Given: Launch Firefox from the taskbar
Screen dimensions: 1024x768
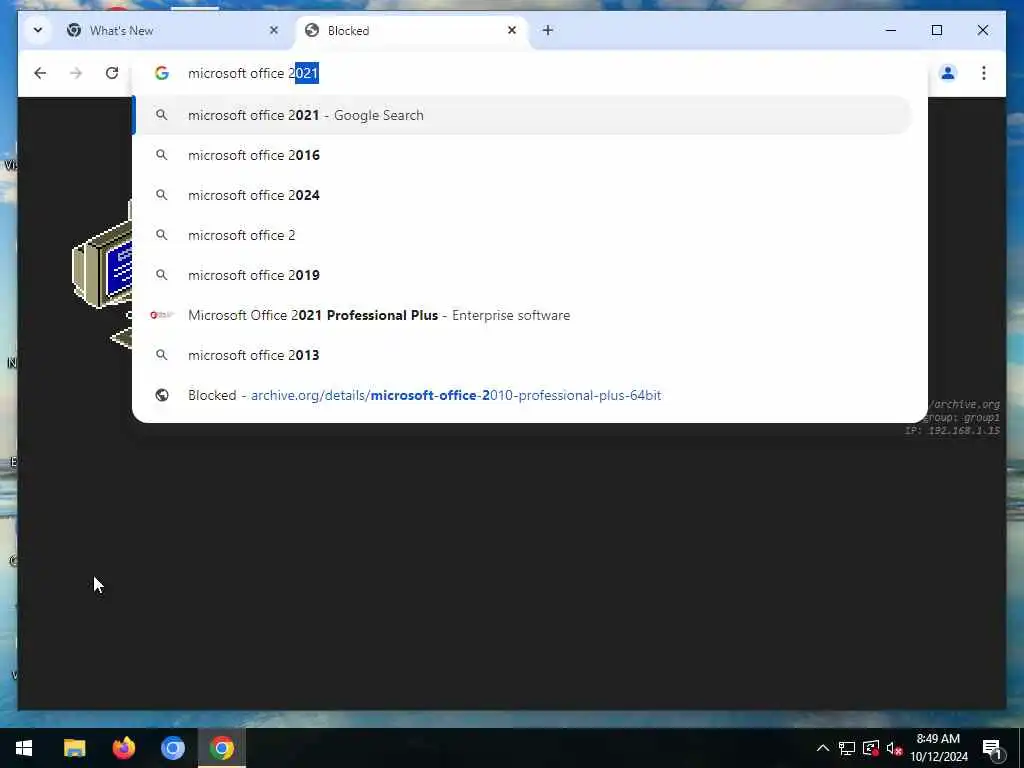Looking at the screenshot, I should [123, 748].
